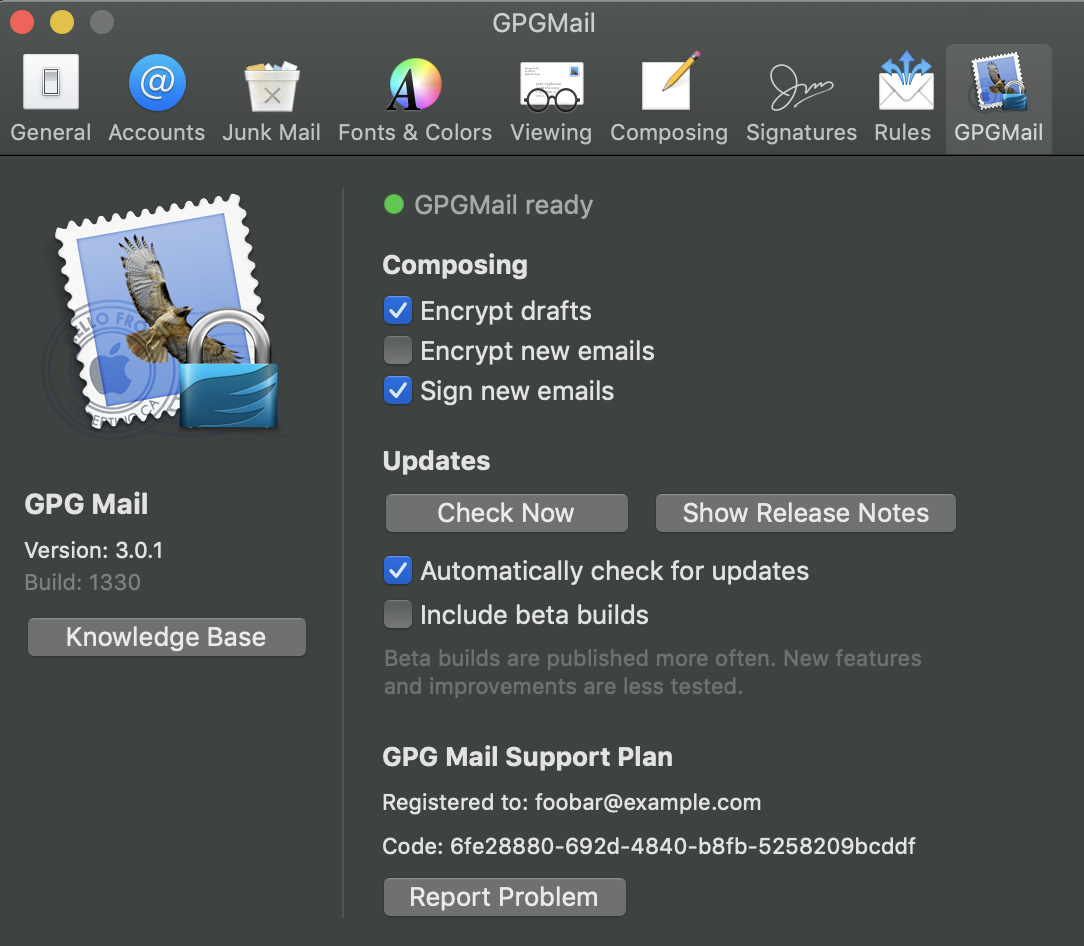Click the green GPGMail ready status dot
Viewport: 1084px width, 946px height.
394,204
